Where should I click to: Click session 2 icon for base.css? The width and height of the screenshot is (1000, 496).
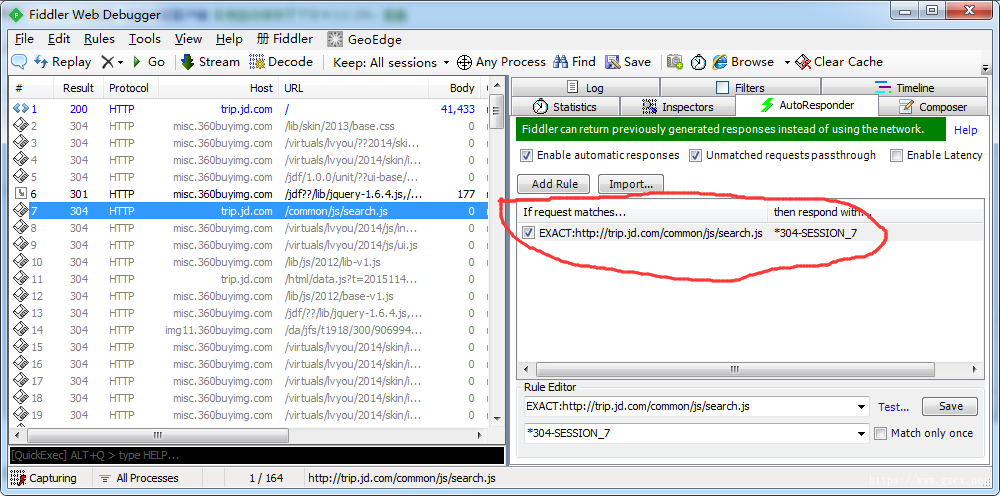(20, 126)
